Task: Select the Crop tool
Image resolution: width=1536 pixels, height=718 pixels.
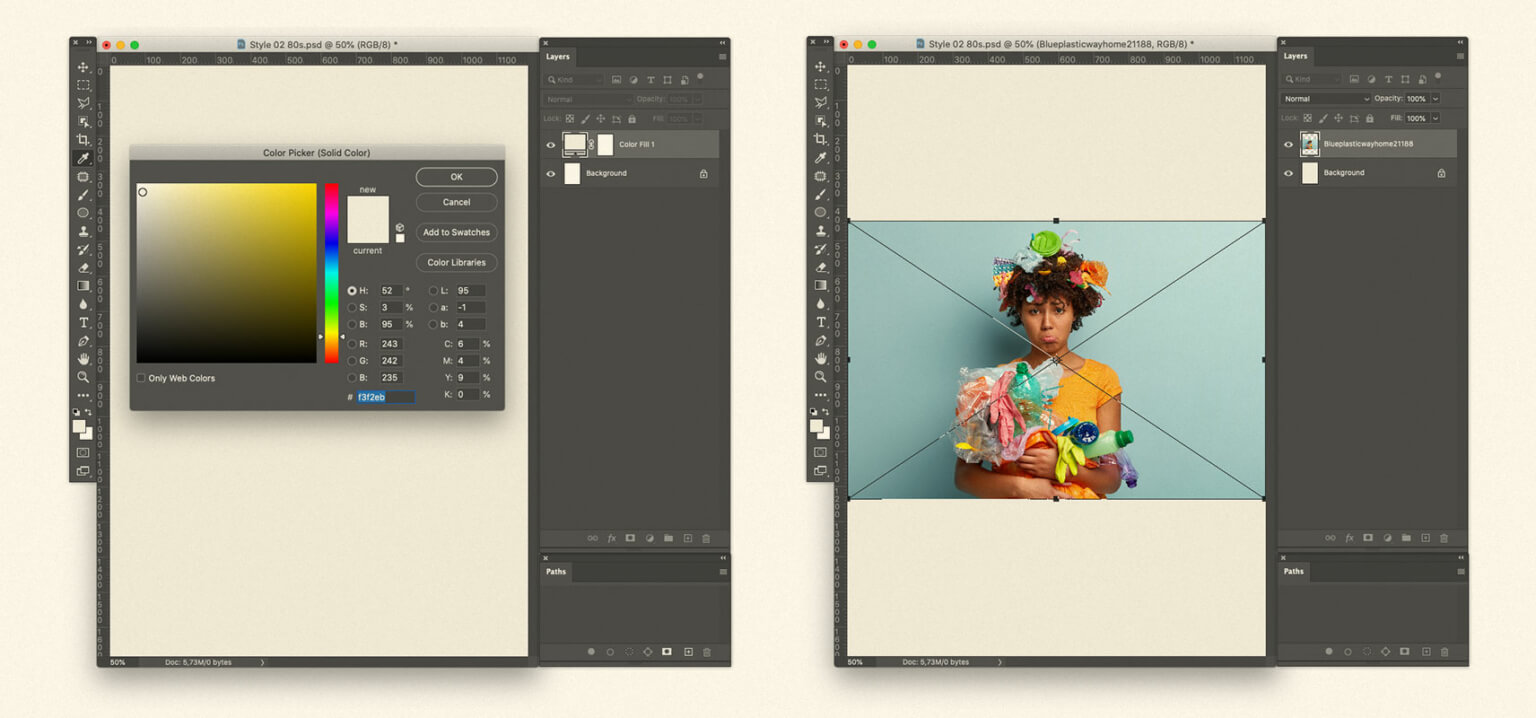Action: 83,140
